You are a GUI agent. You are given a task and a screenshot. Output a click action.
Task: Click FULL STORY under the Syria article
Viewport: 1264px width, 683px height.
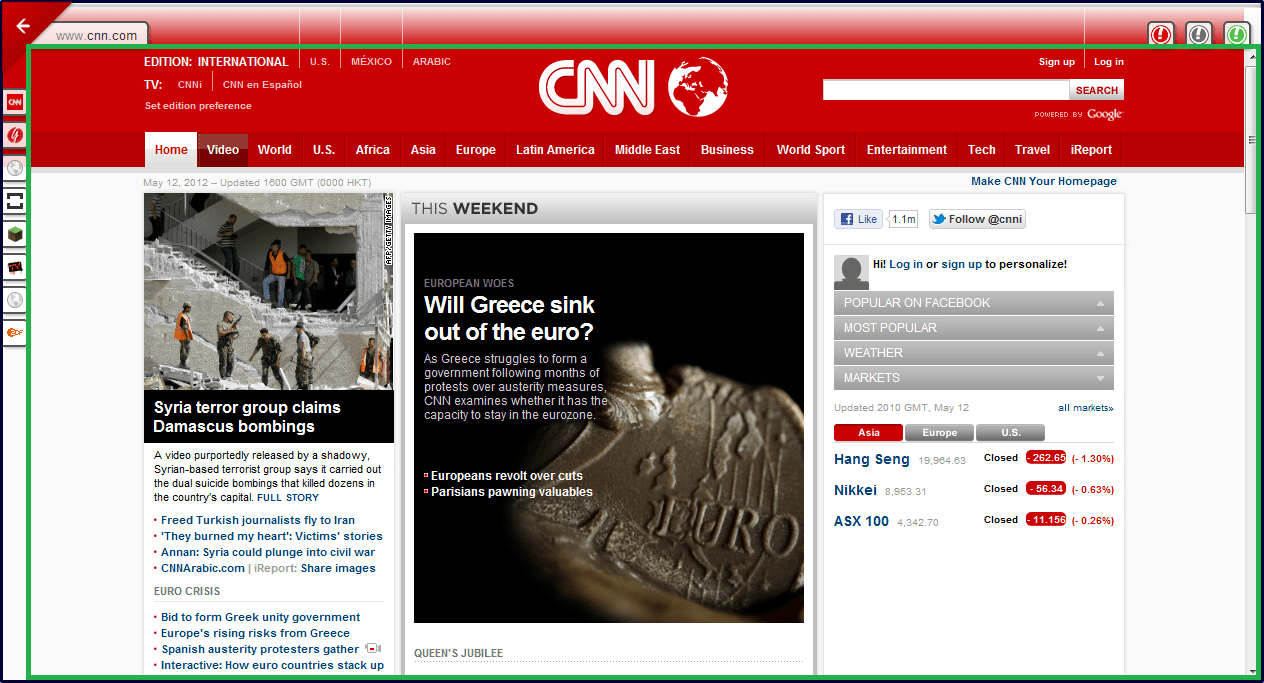(288, 498)
